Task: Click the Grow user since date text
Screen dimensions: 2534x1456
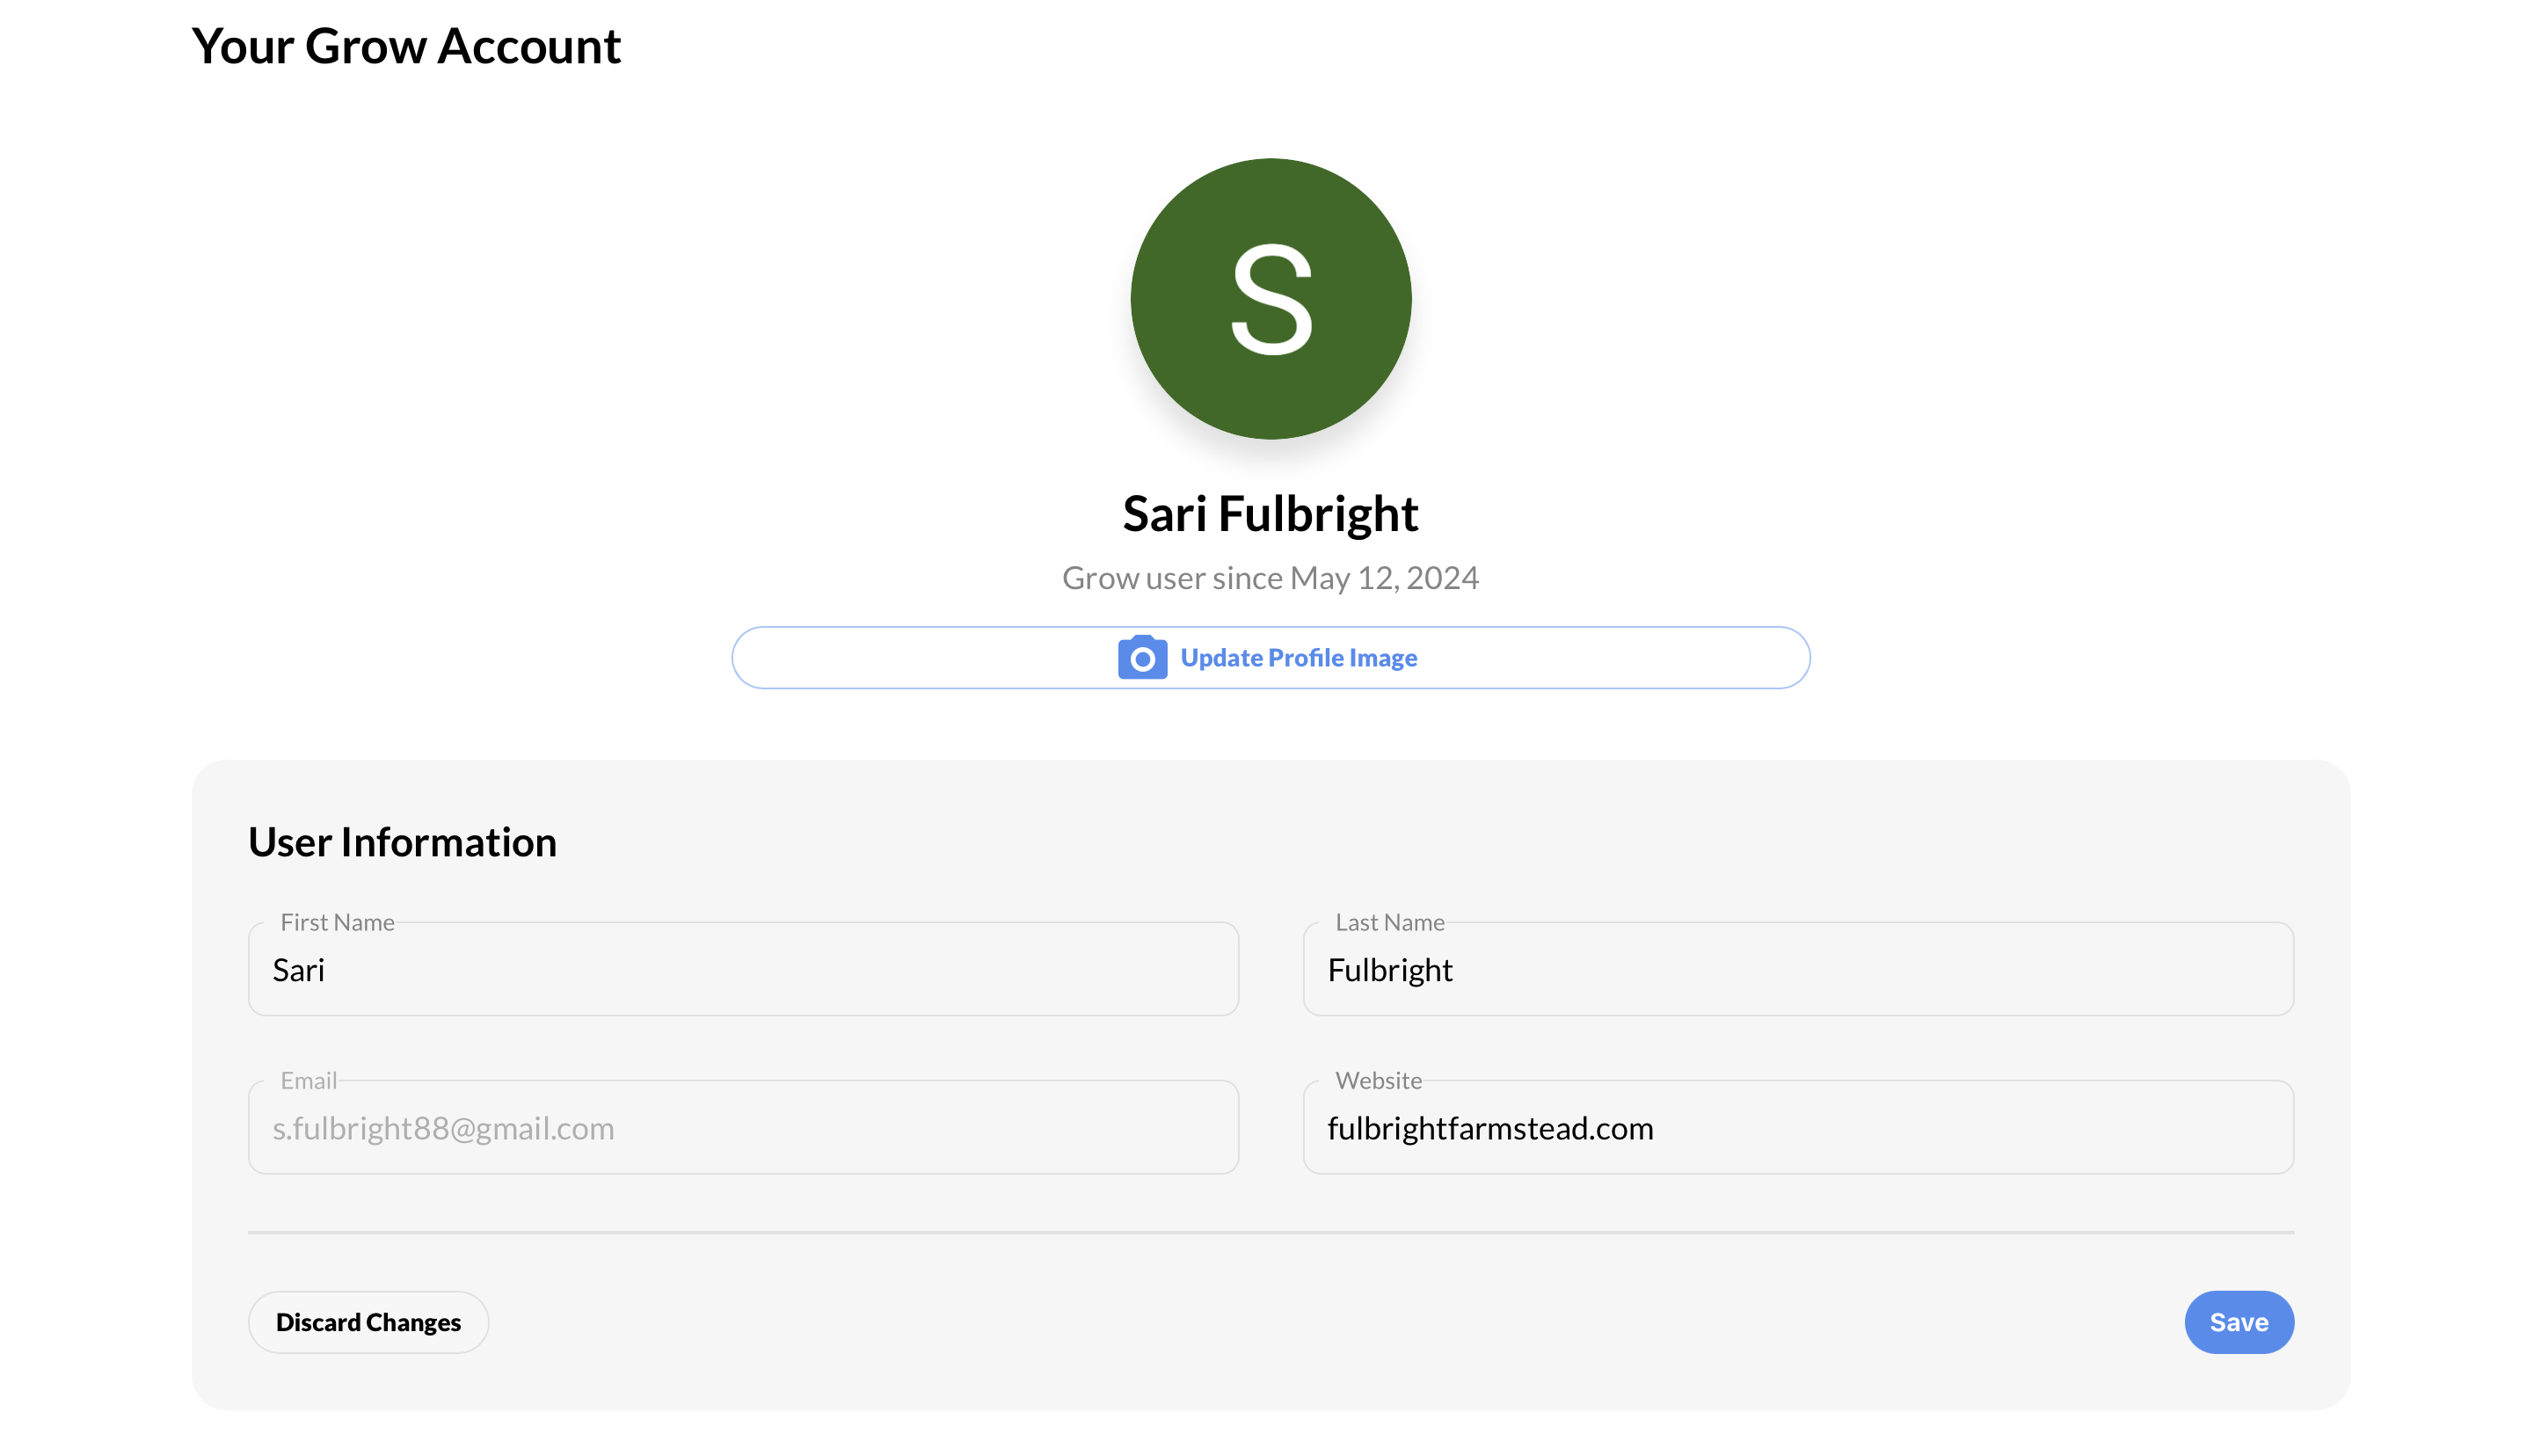Action: [x=1269, y=577]
